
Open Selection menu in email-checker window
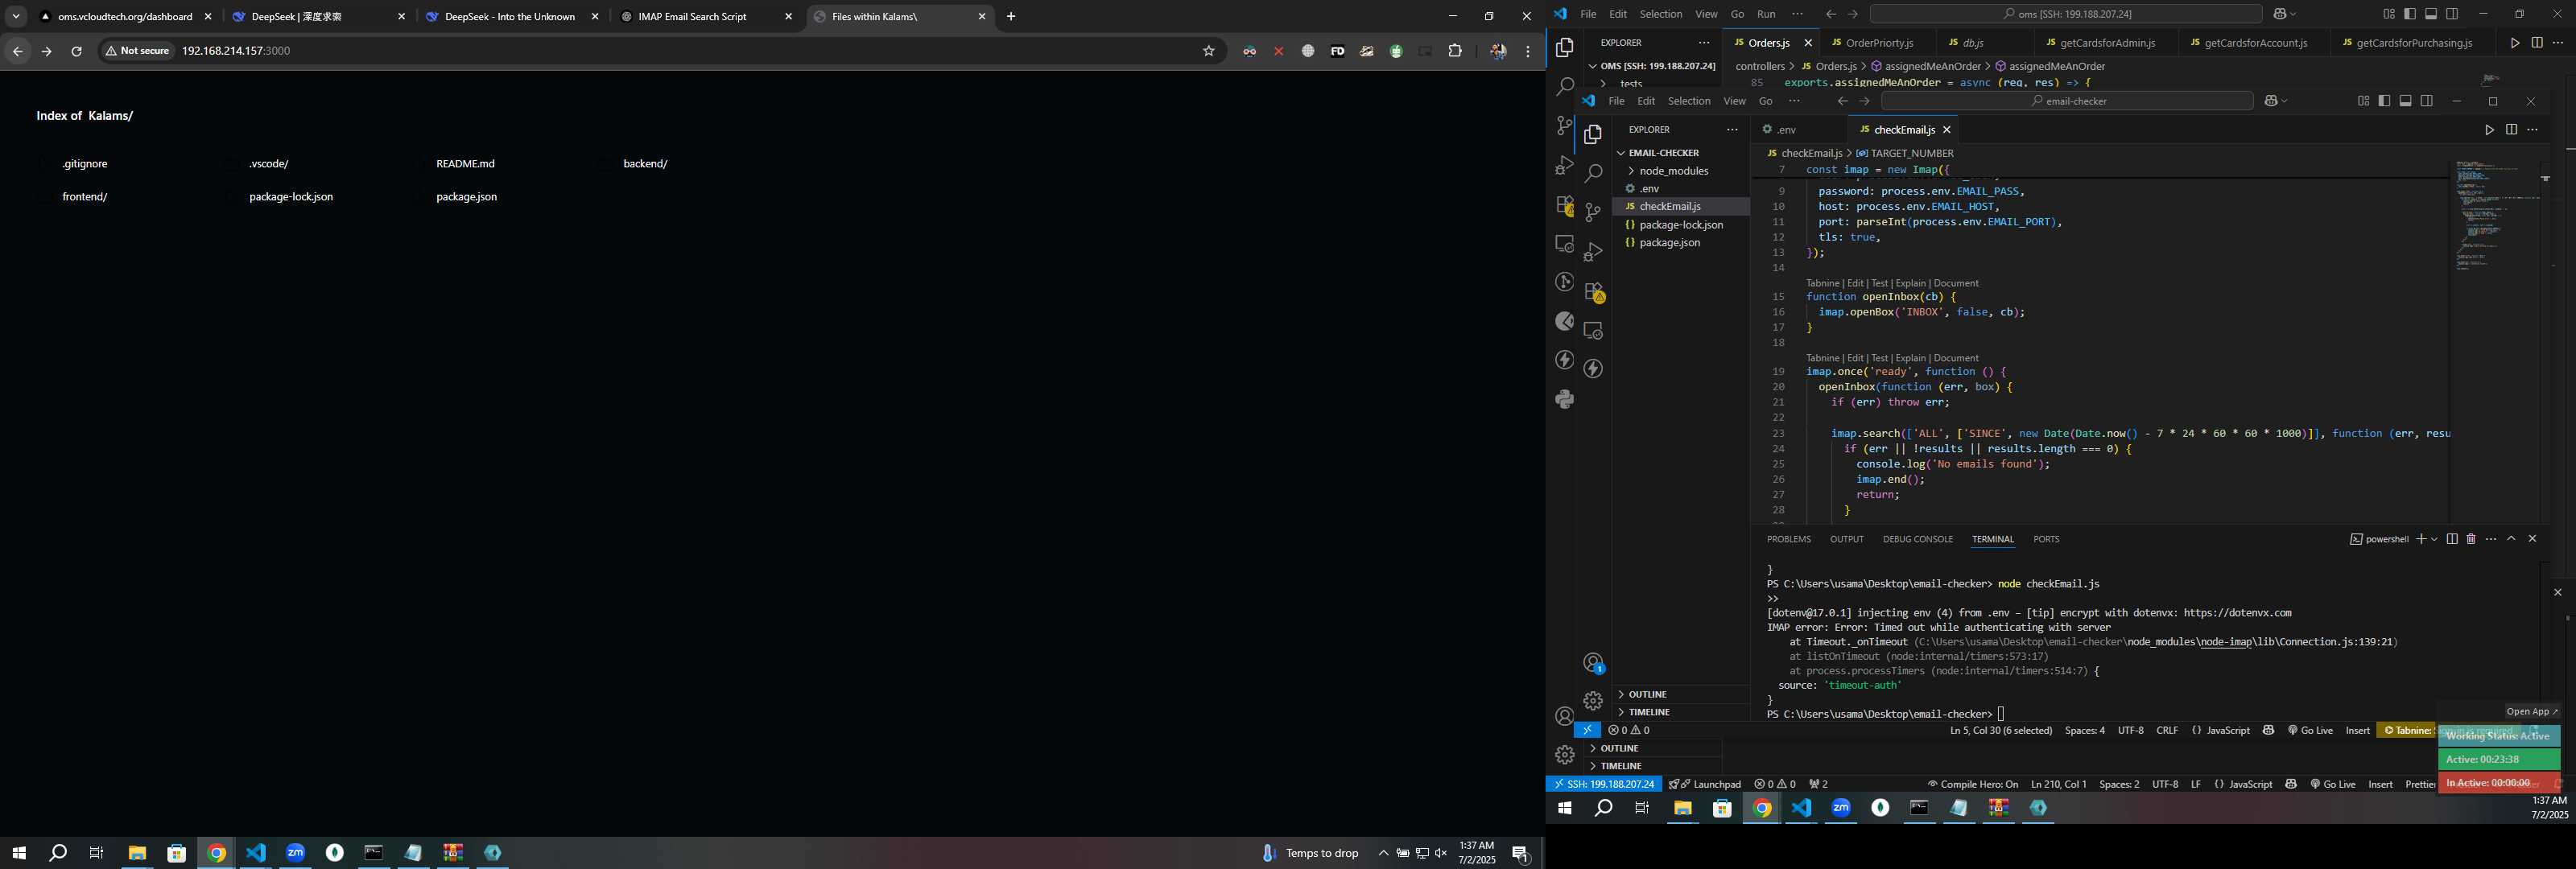tap(1688, 101)
